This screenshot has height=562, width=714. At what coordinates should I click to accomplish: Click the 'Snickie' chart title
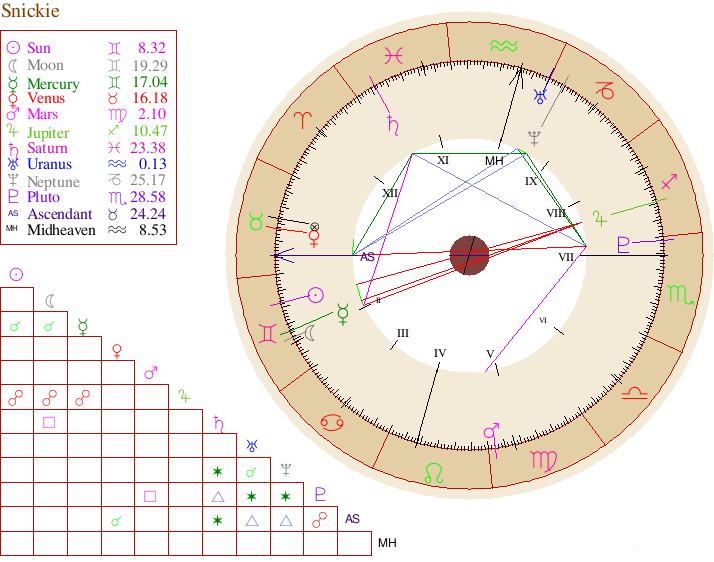(30, 10)
